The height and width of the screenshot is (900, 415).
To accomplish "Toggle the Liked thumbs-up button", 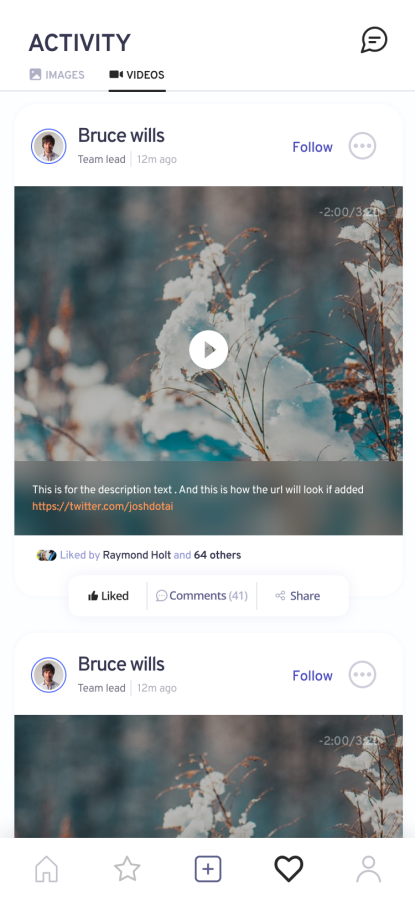I will (x=108, y=596).
